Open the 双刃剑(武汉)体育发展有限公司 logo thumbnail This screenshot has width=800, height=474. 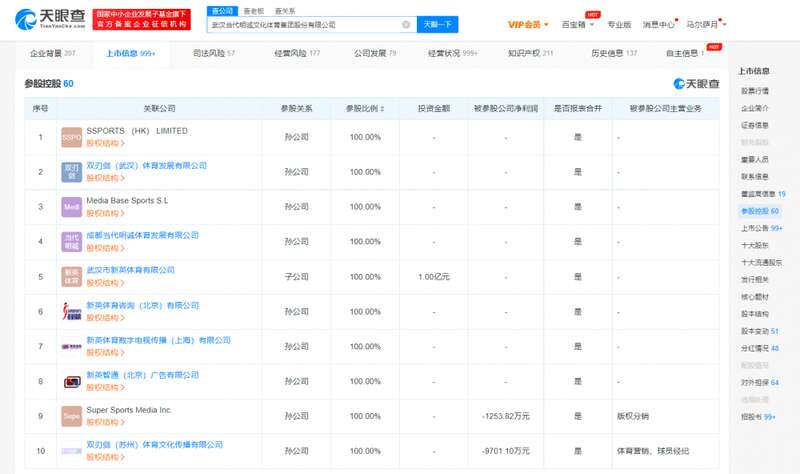pyautogui.click(x=71, y=172)
